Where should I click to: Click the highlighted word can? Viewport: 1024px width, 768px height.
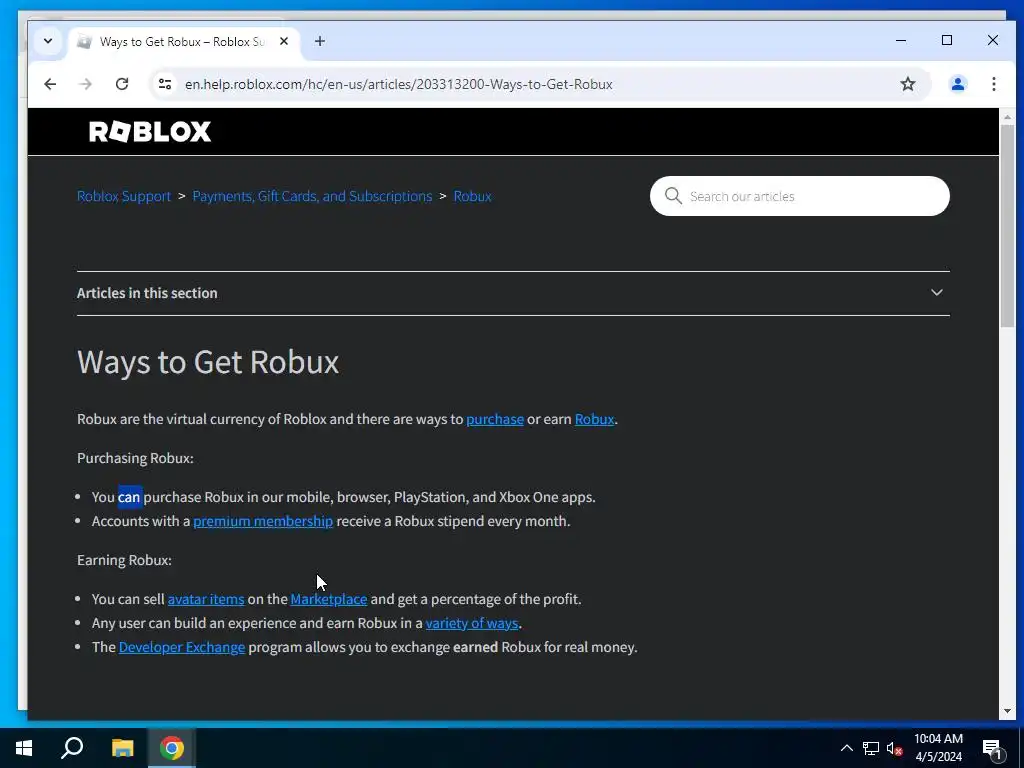(x=129, y=498)
